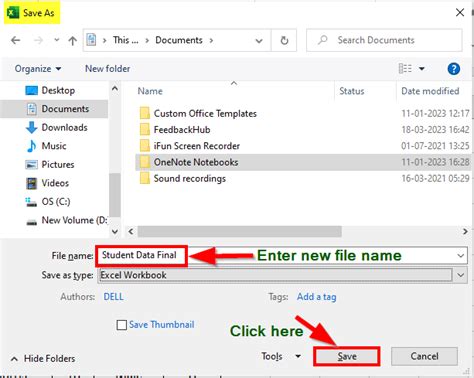Screen dimensions: 474x378
Task: Change view layout icon
Action: point(405,69)
